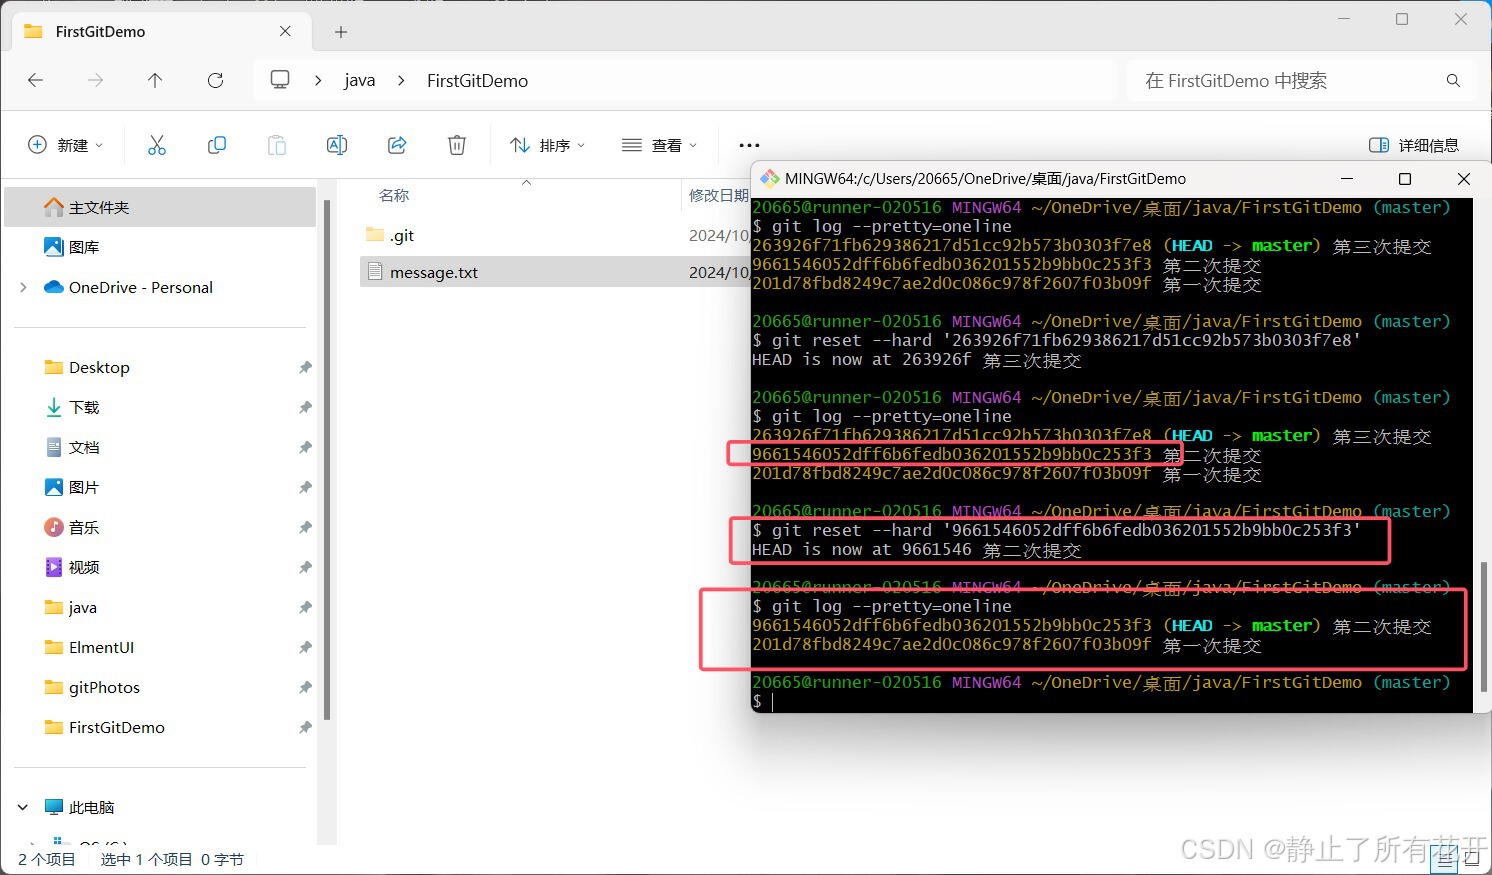Viewport: 1492px width, 875px height.
Task: Click the search magnifier icon
Action: click(1453, 80)
